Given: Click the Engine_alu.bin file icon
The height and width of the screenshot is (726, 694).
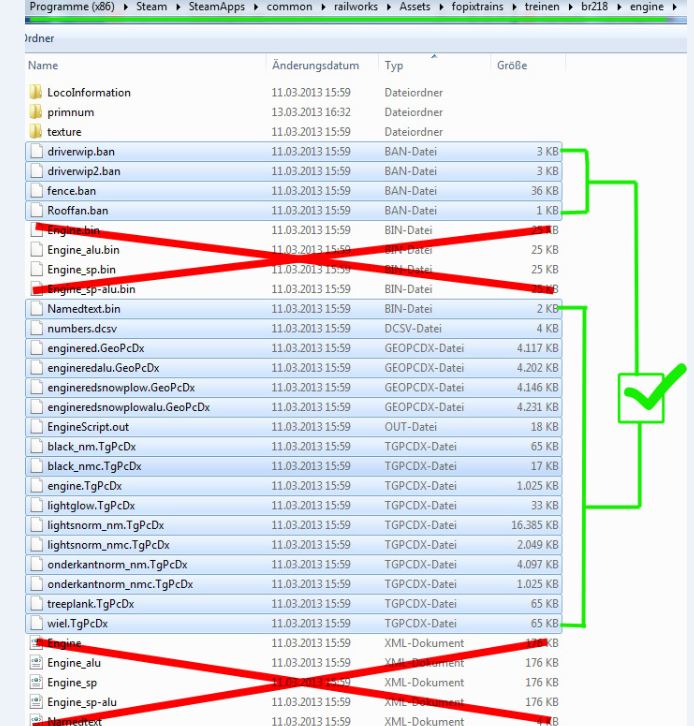Looking at the screenshot, I should coord(37,250).
